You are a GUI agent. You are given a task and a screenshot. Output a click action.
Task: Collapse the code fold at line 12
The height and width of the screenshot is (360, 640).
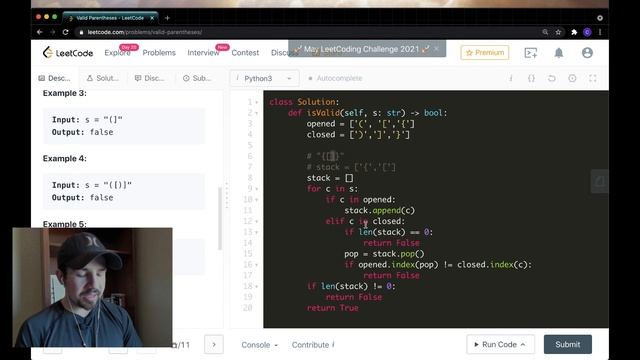pos(257,221)
